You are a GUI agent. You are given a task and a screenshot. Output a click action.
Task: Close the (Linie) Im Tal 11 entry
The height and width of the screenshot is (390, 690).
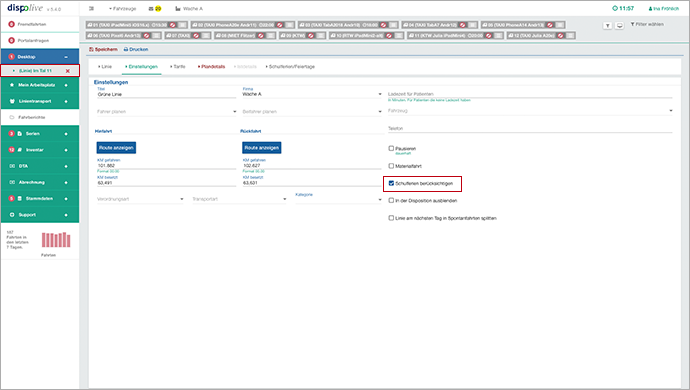coord(67,71)
